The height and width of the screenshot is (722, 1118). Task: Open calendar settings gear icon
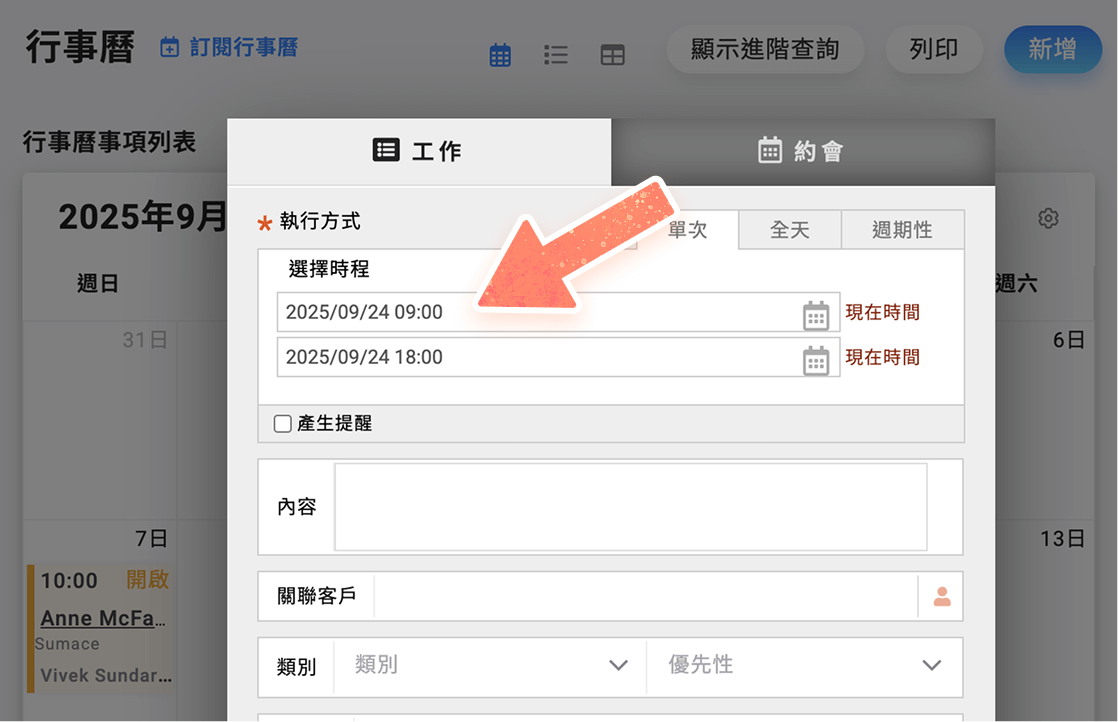tap(1048, 218)
